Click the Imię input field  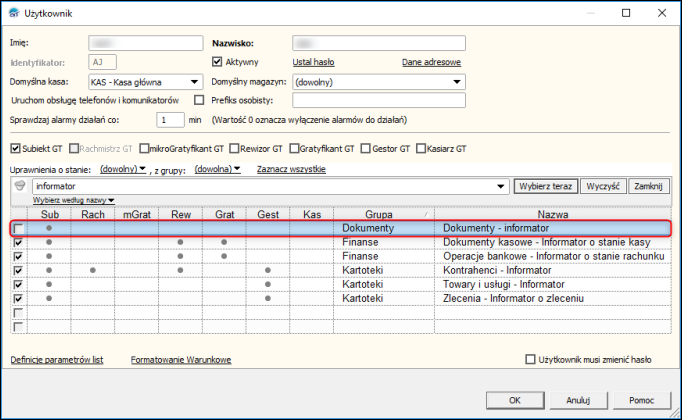(x=146, y=43)
